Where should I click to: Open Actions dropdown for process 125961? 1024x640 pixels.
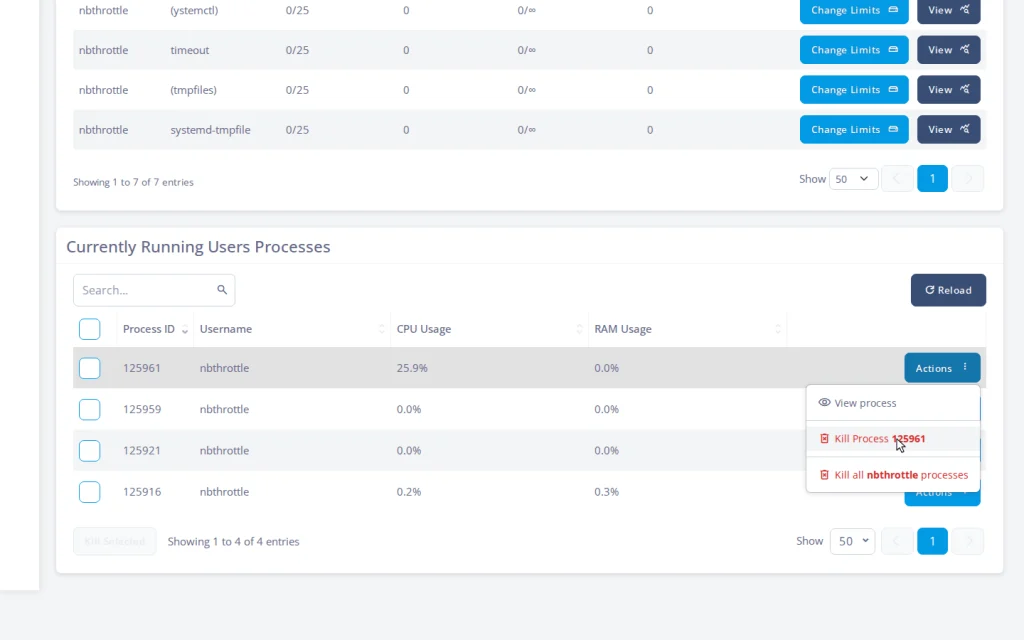click(942, 368)
